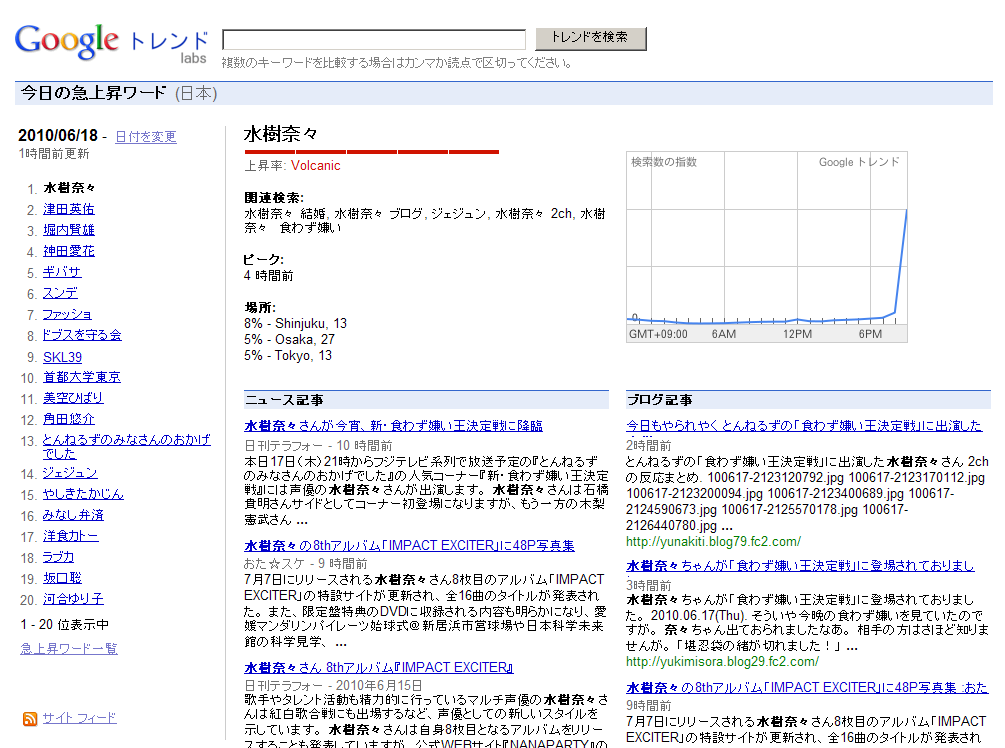Click the Google Trends logo
Image resolution: width=1005 pixels, height=748 pixels.
(110, 41)
